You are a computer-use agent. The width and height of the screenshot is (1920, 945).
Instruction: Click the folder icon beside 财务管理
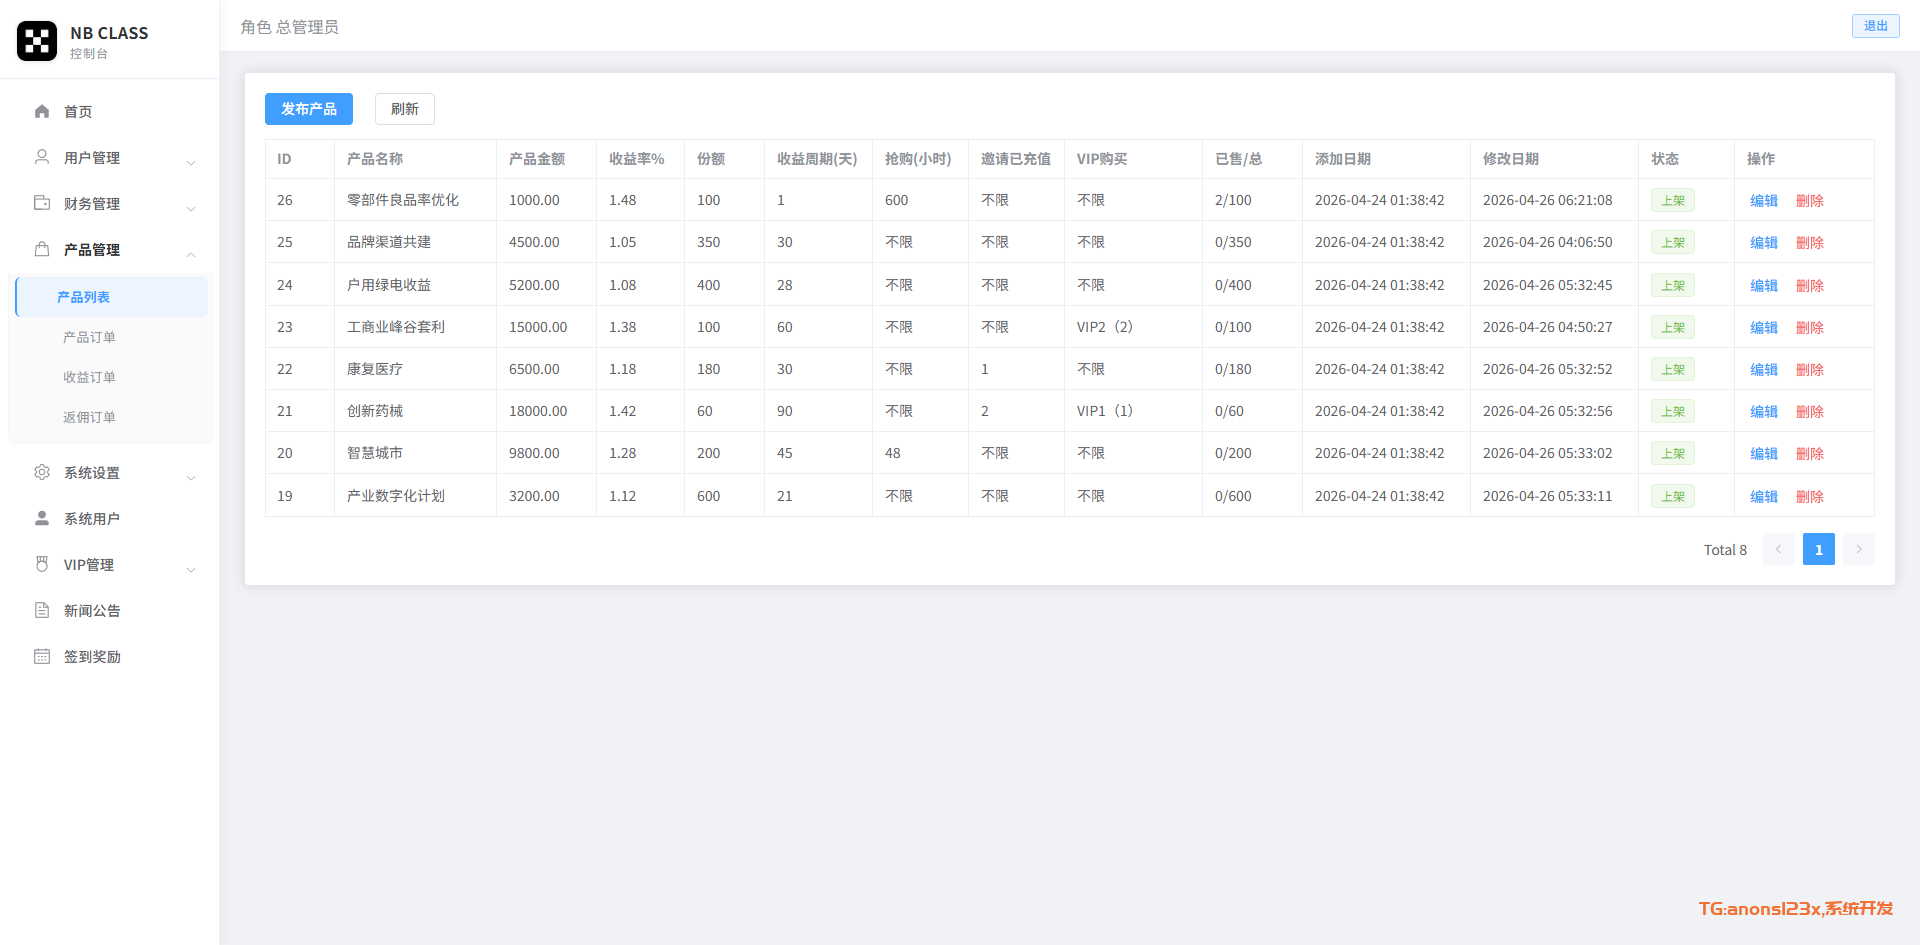click(x=42, y=203)
